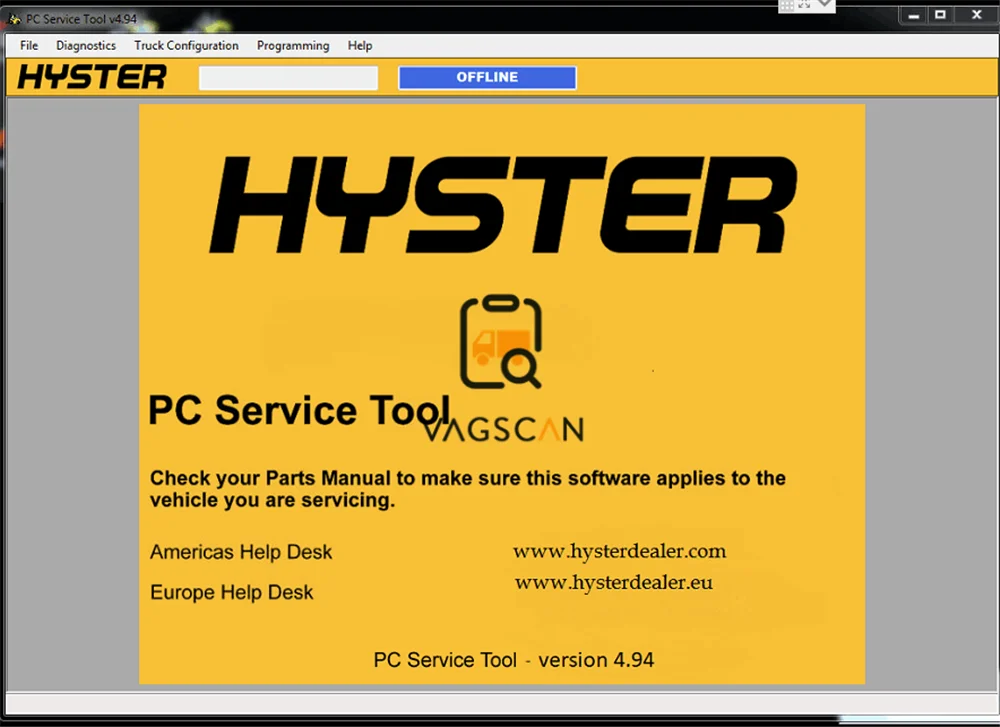Click the Americas Help Desk text
This screenshot has width=1000, height=727.
(x=241, y=552)
